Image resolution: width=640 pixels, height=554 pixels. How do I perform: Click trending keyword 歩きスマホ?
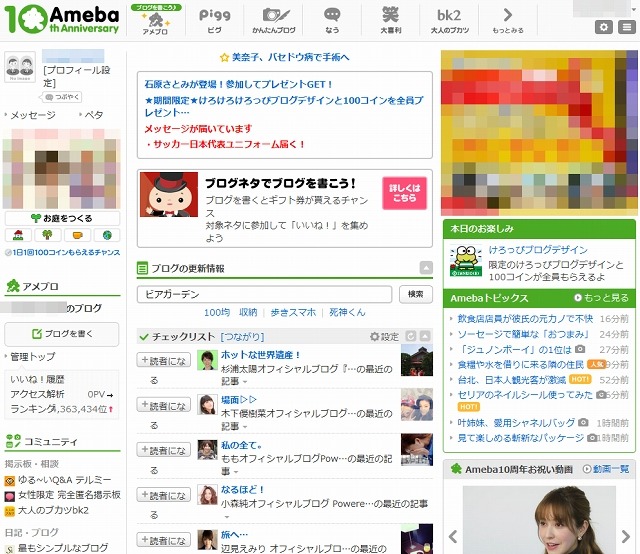pyautogui.click(x=293, y=312)
